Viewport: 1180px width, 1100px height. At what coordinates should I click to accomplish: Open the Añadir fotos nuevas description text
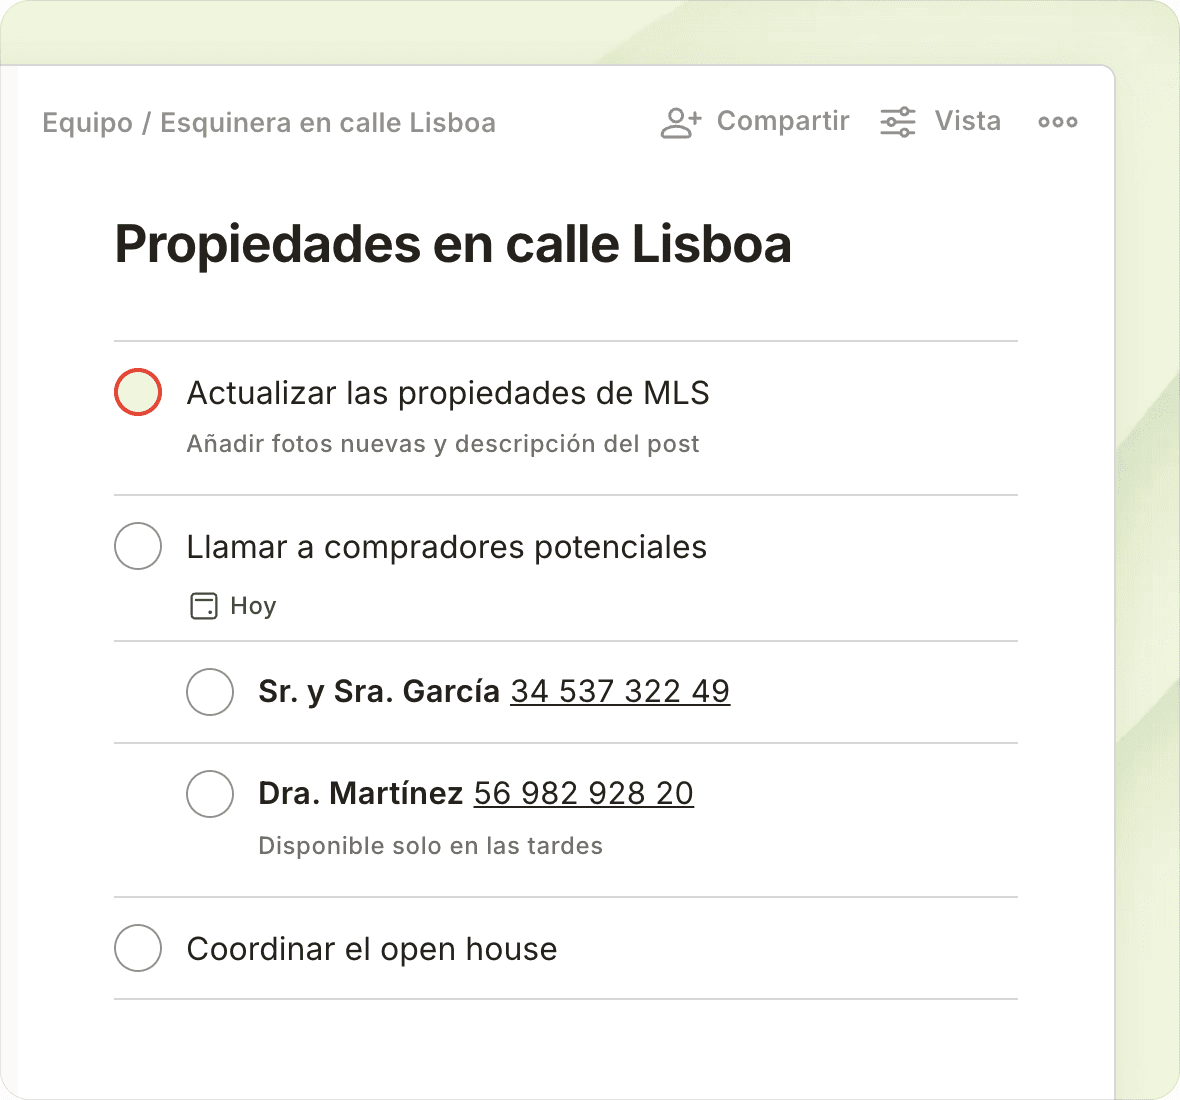coord(443,444)
